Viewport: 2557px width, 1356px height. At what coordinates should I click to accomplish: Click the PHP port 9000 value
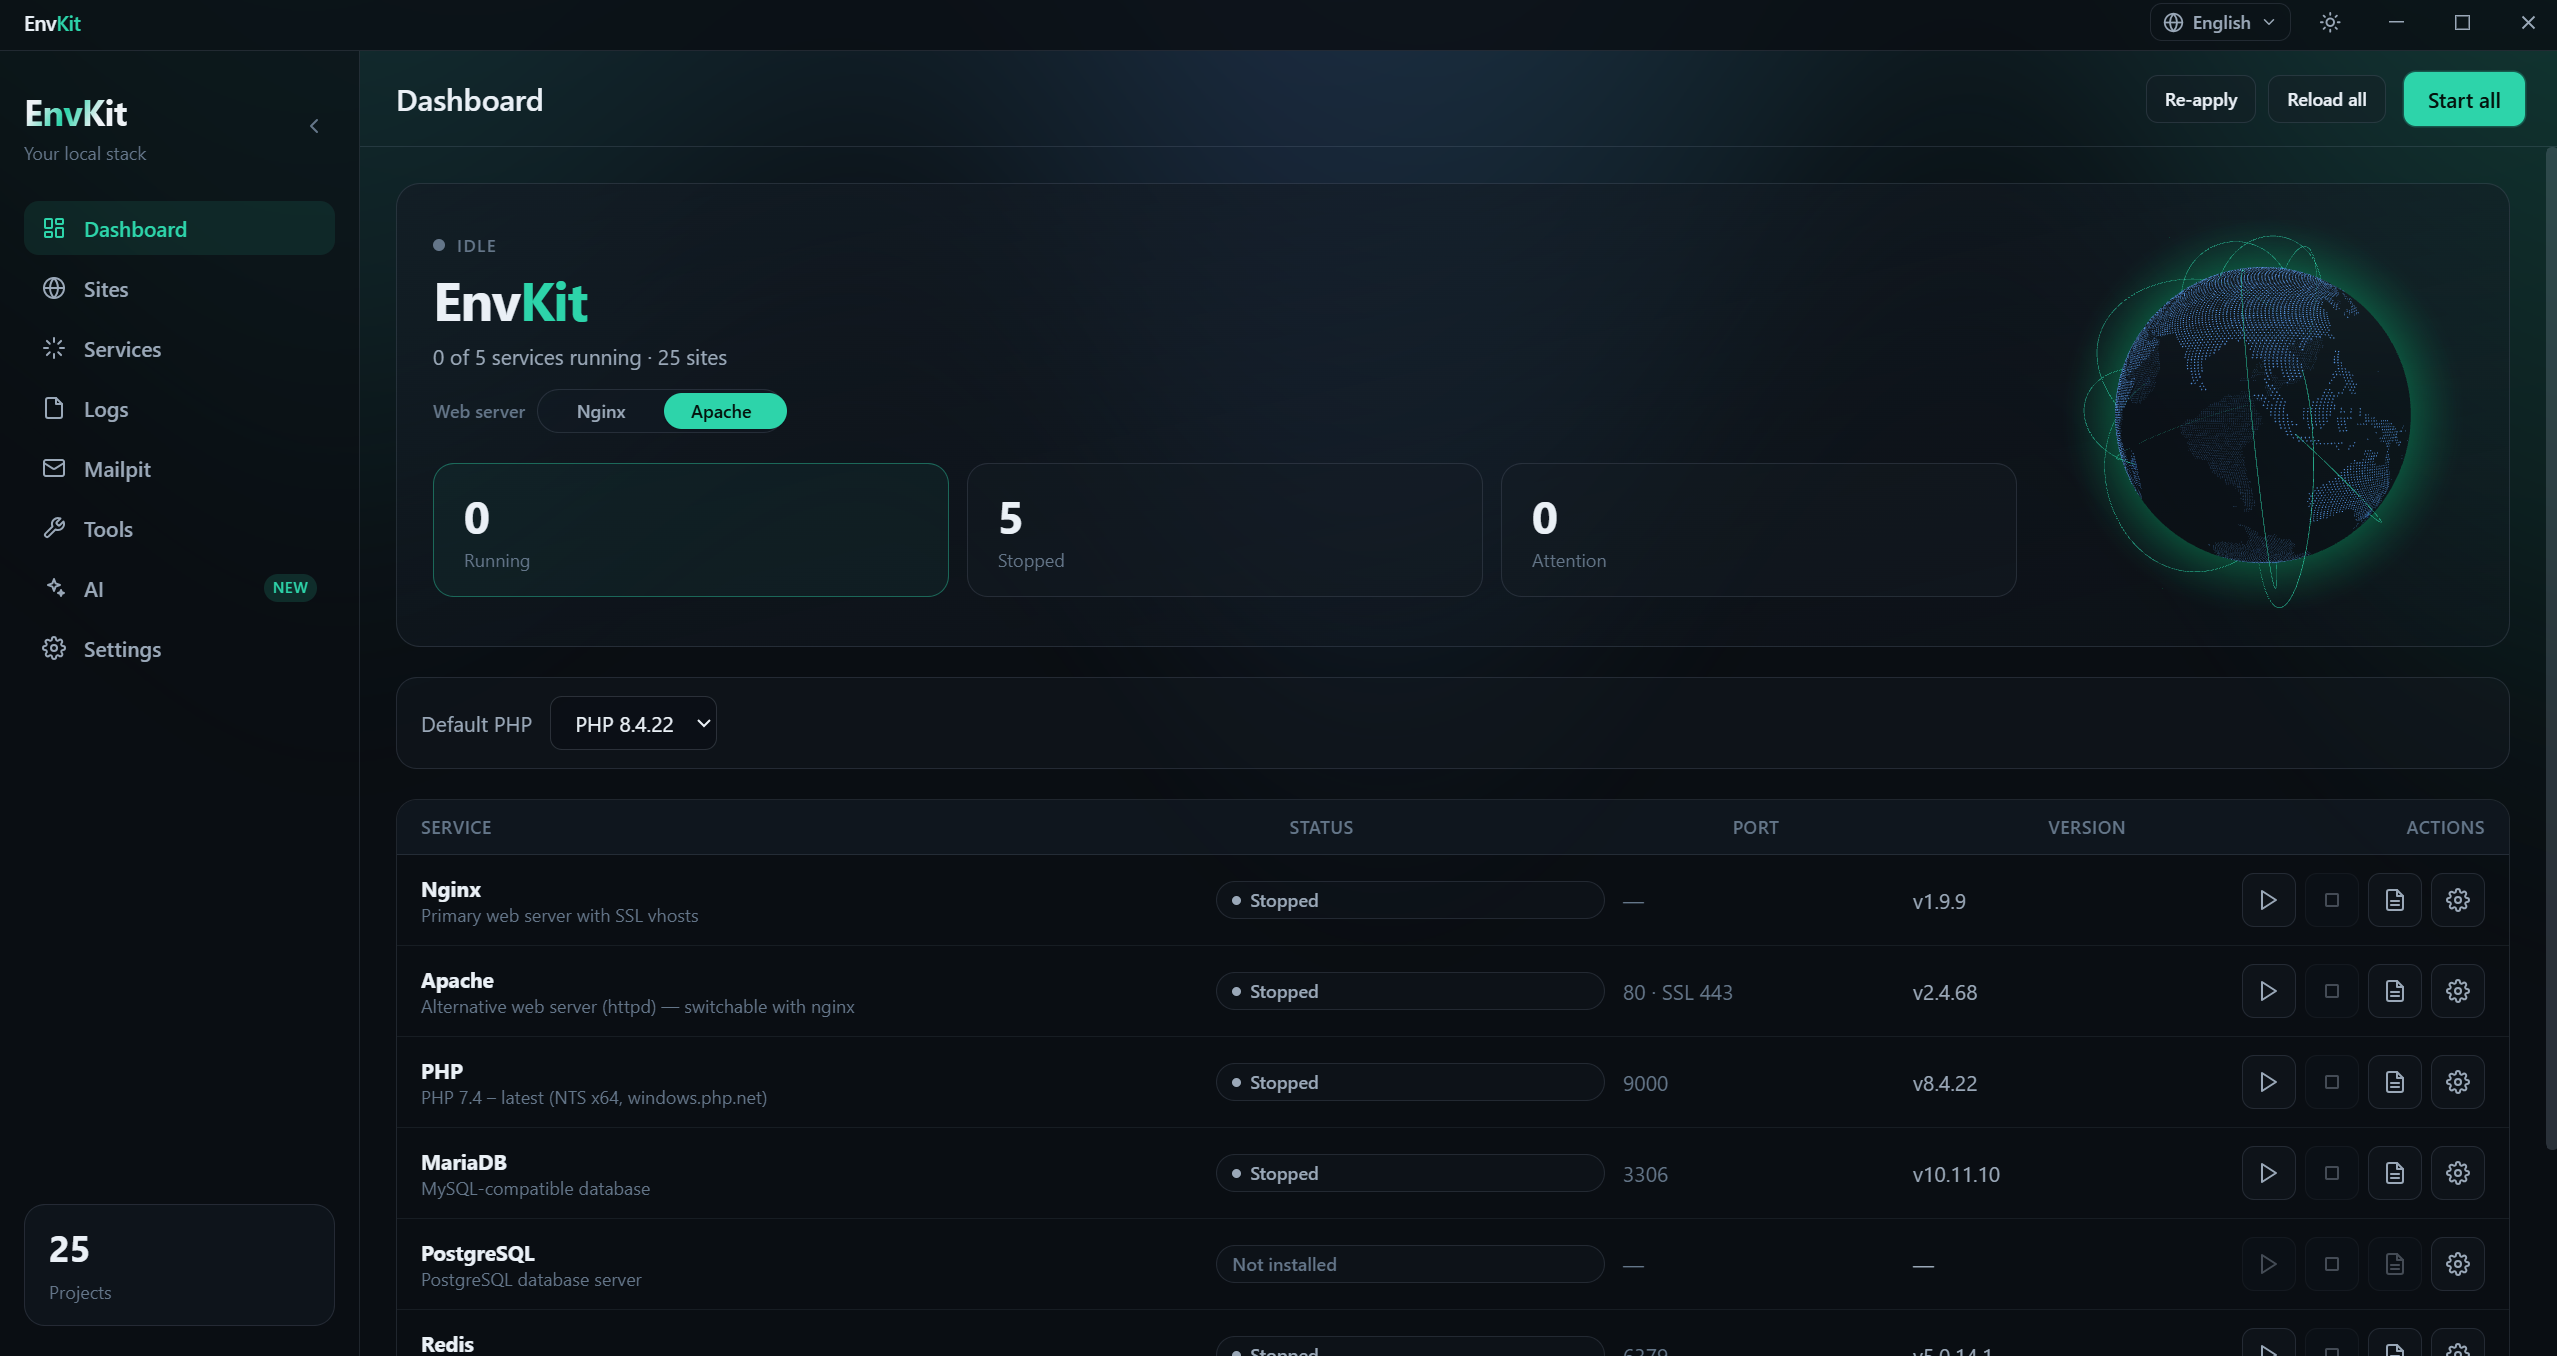tap(1645, 1083)
